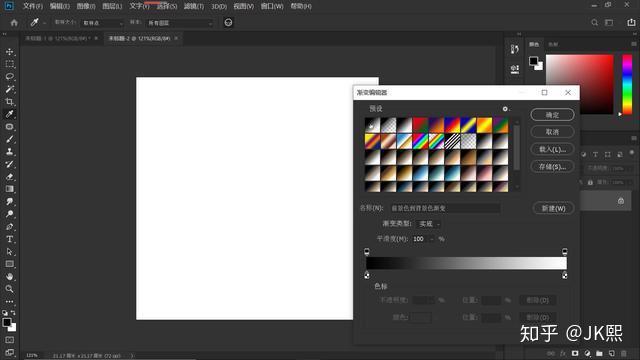The image size is (640, 360).
Task: Toggle lock on the Background layer
Action: coord(621,201)
